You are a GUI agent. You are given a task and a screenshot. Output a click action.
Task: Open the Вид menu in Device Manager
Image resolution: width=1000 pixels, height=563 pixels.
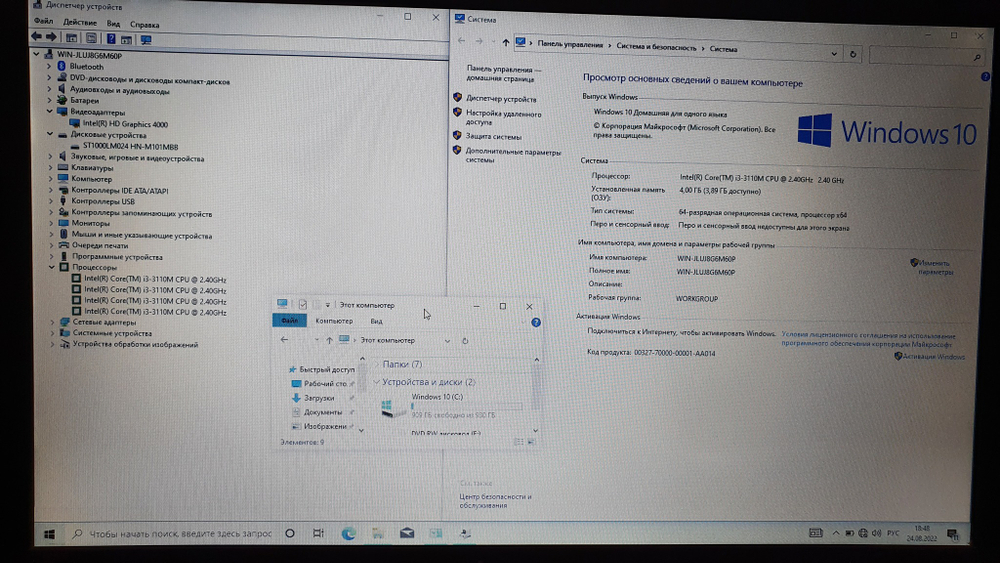pos(113,24)
